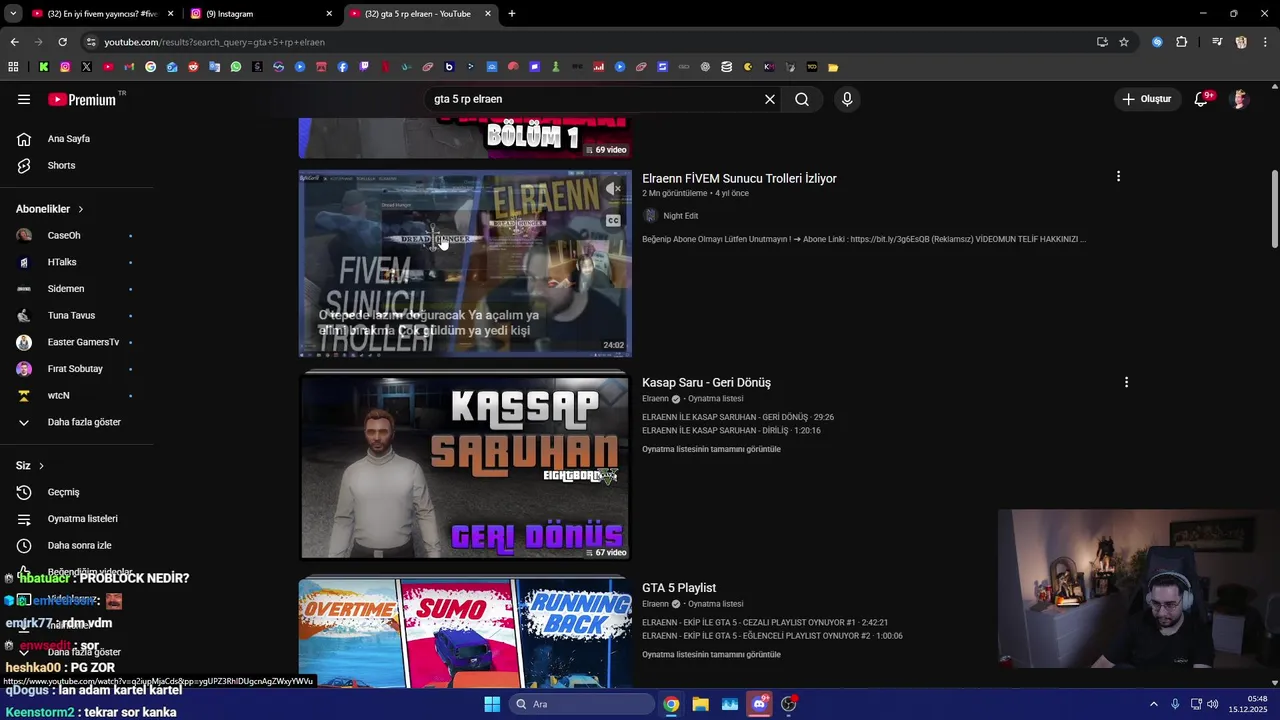
Task: Open Discord from the taskbar
Action: click(x=759, y=704)
